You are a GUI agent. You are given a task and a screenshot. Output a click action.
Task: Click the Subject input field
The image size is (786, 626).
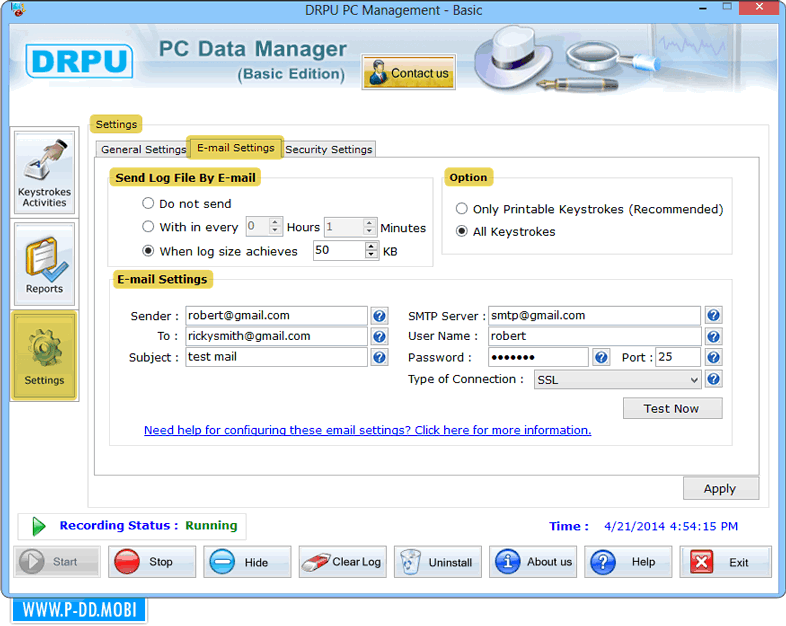point(276,357)
